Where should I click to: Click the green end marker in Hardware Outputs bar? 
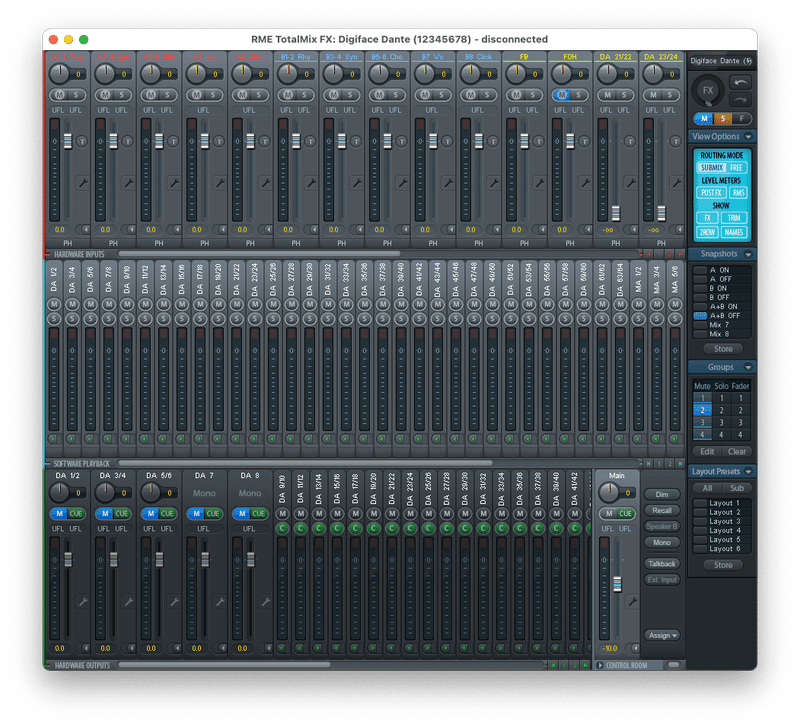click(x=585, y=665)
